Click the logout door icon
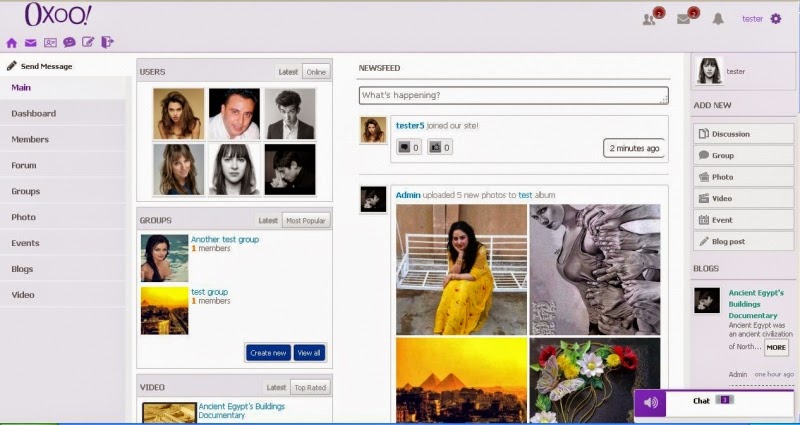800x425 pixels. [x=107, y=42]
